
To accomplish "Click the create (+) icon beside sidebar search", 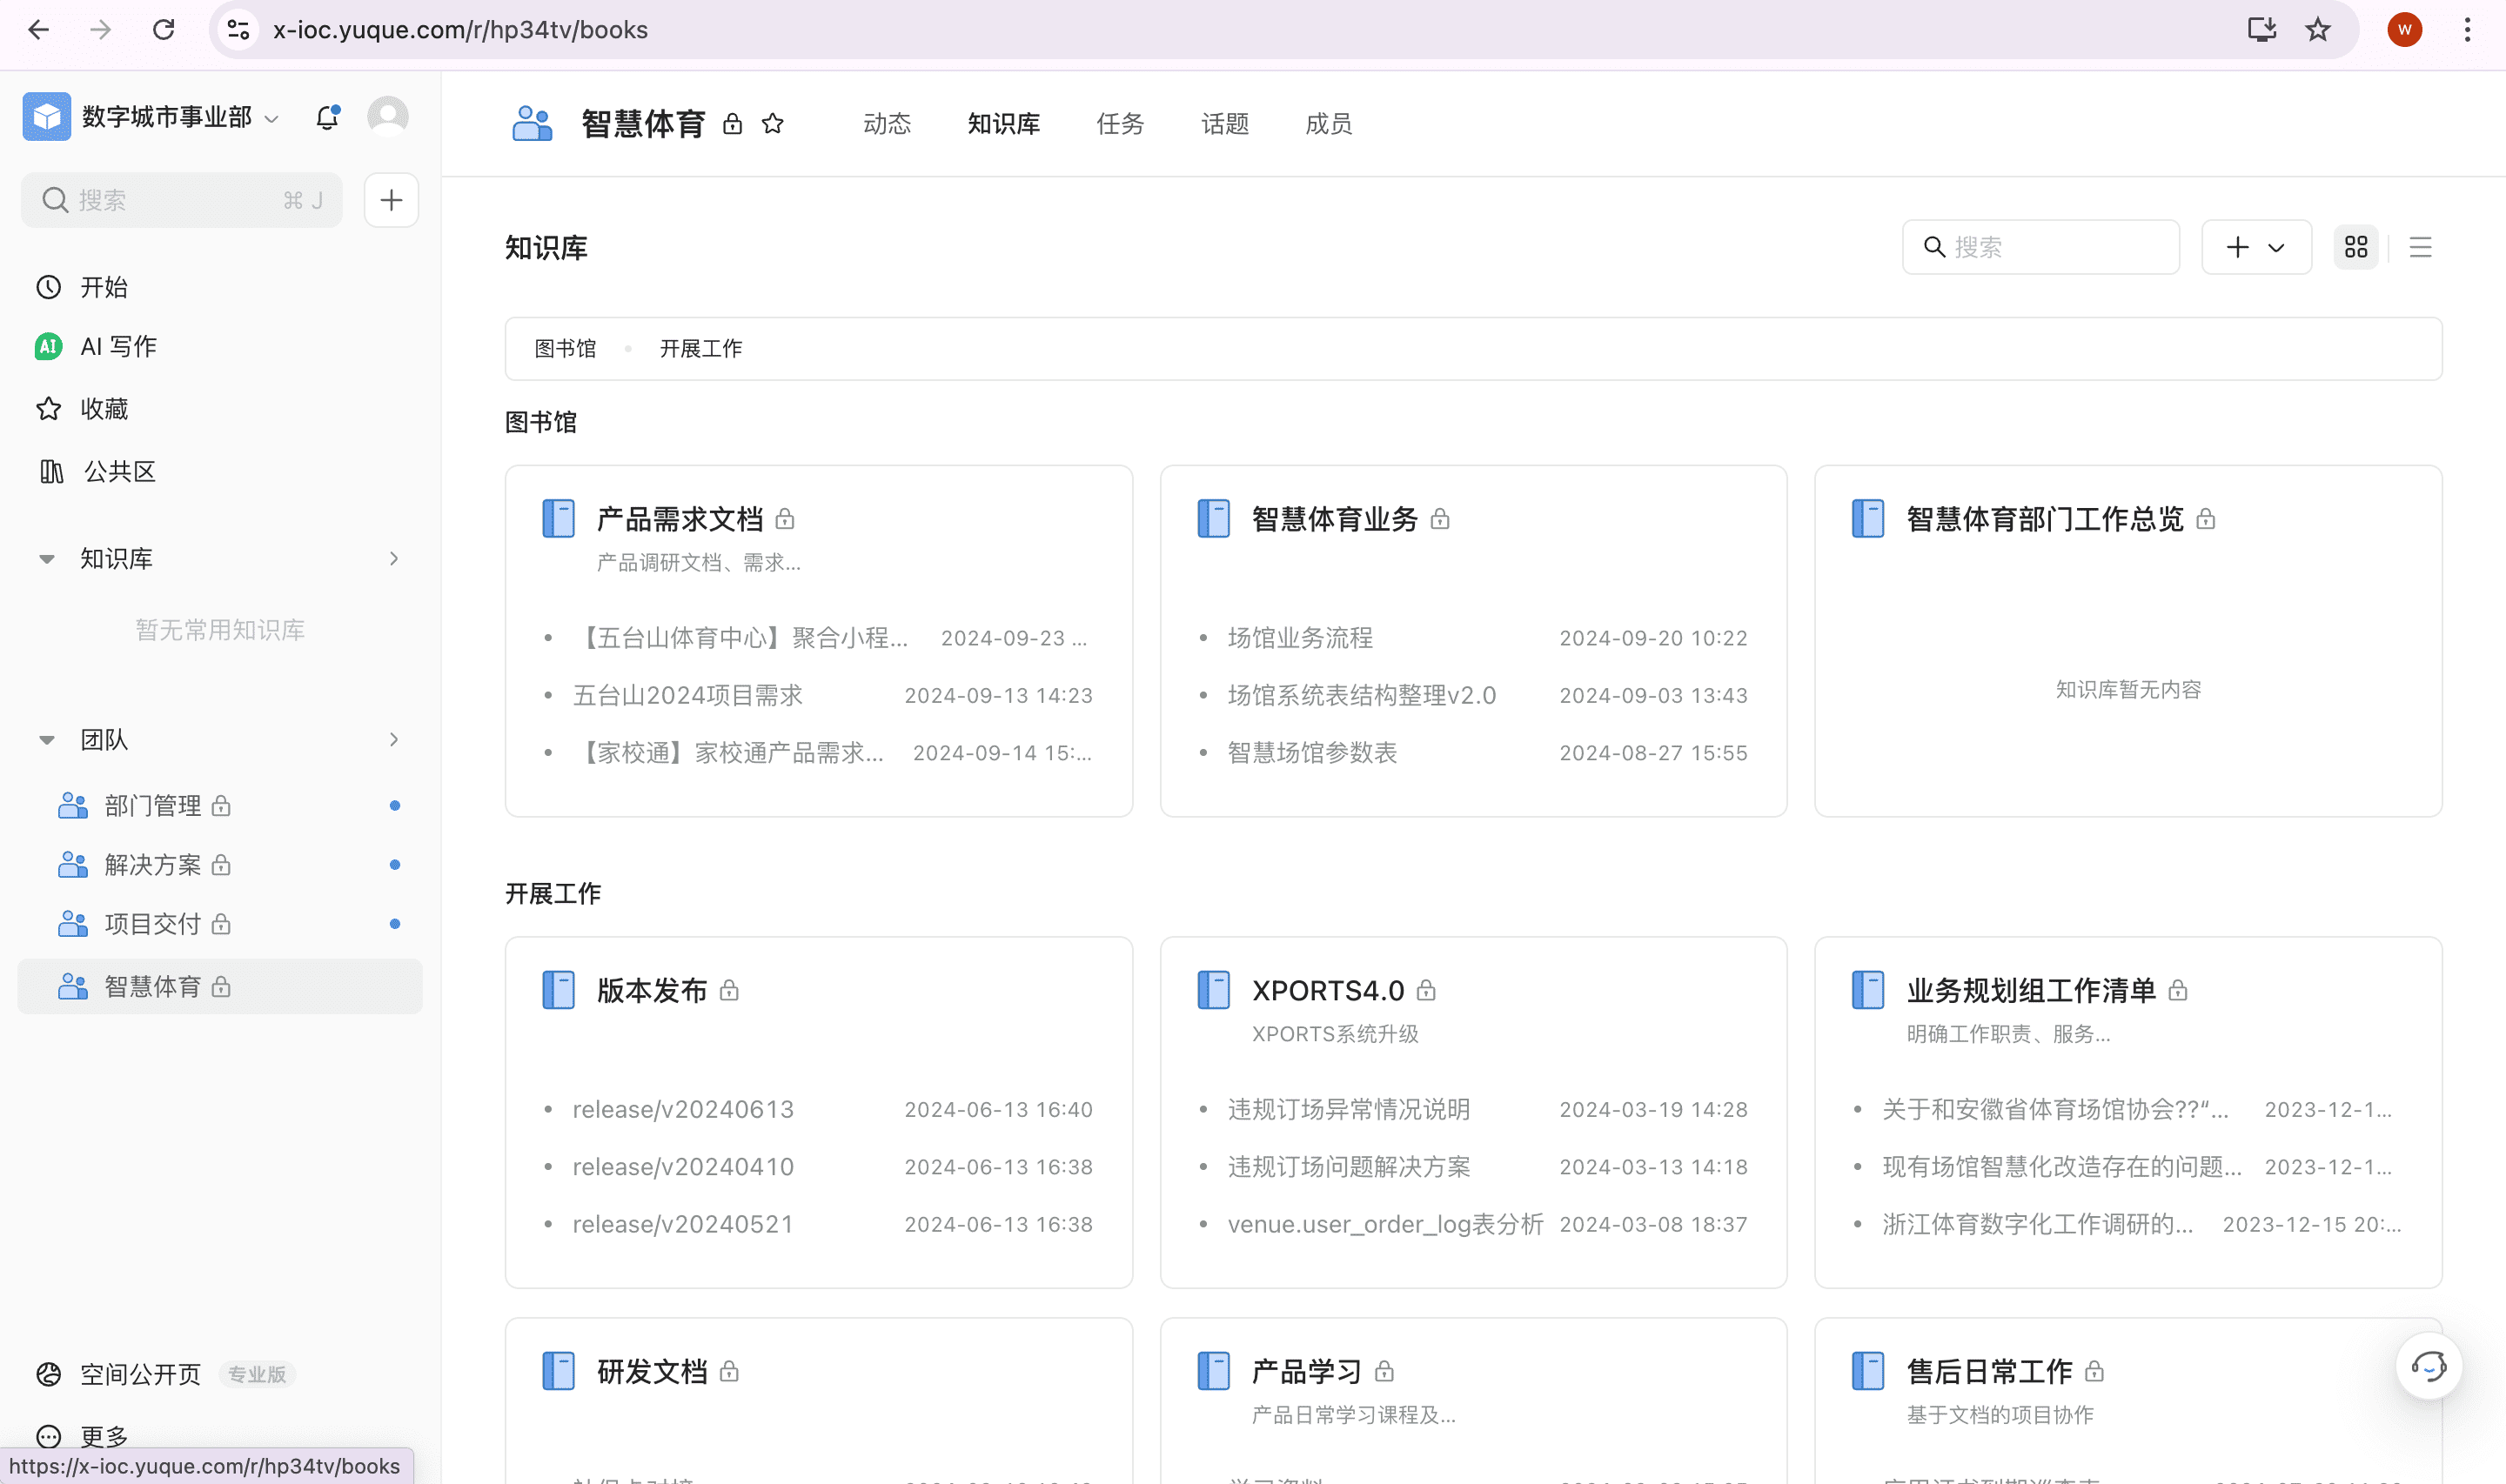I will point(391,200).
